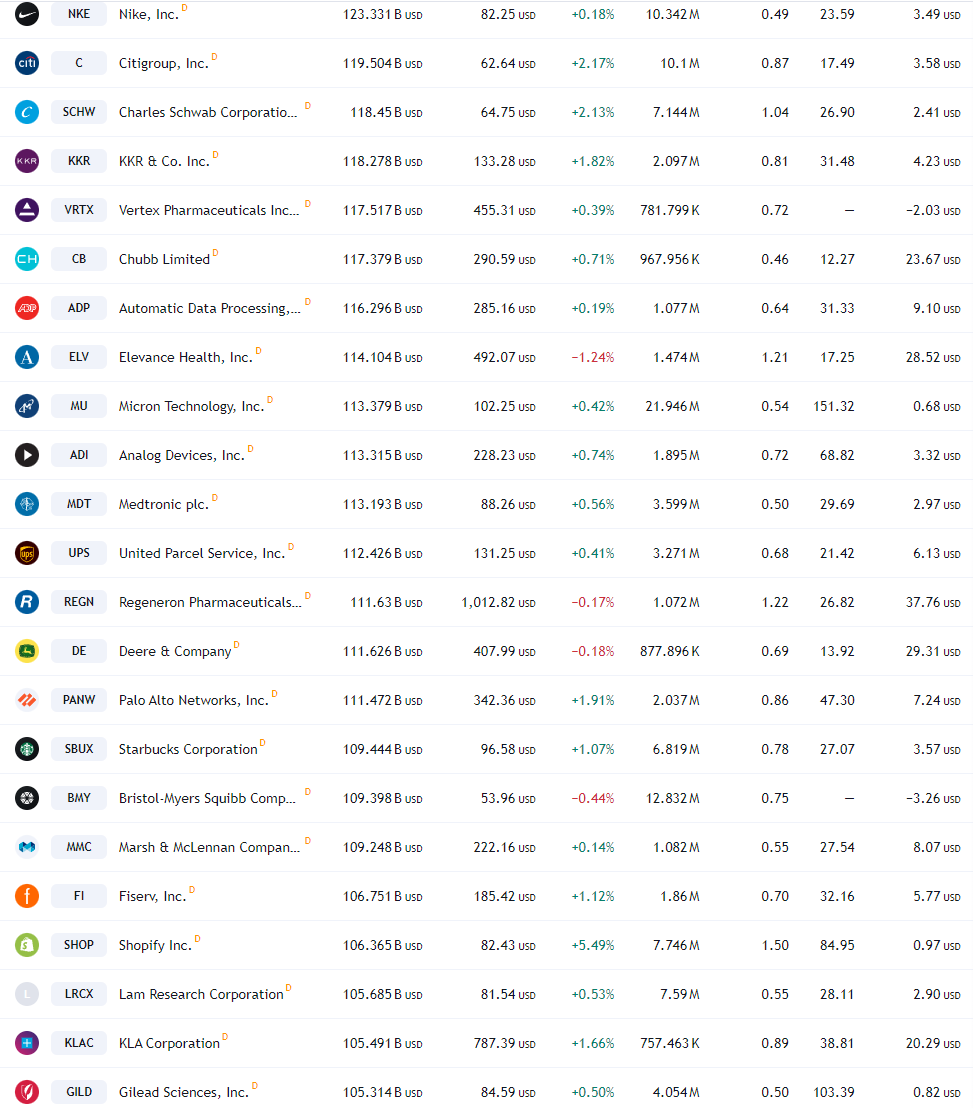Open the BMY ticker badge

pos(79,798)
